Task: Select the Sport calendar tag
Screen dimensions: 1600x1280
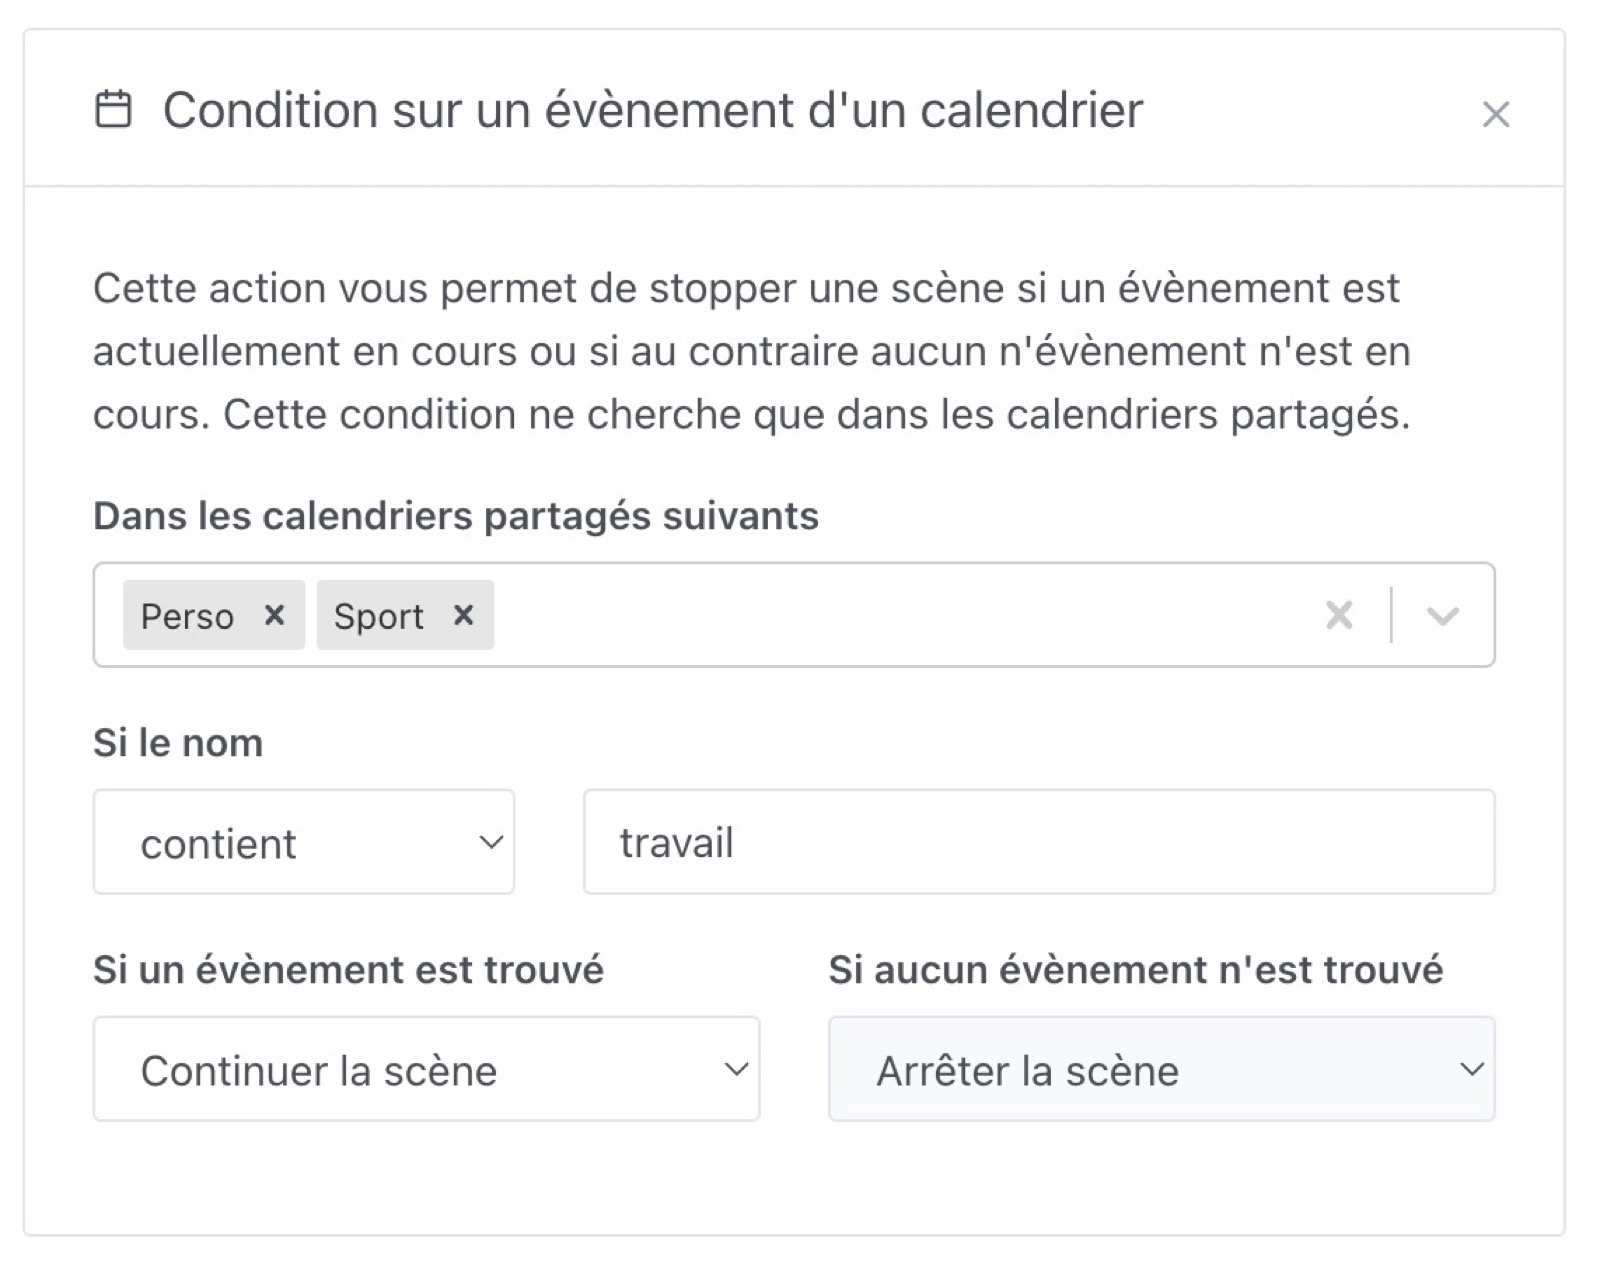Action: (377, 616)
